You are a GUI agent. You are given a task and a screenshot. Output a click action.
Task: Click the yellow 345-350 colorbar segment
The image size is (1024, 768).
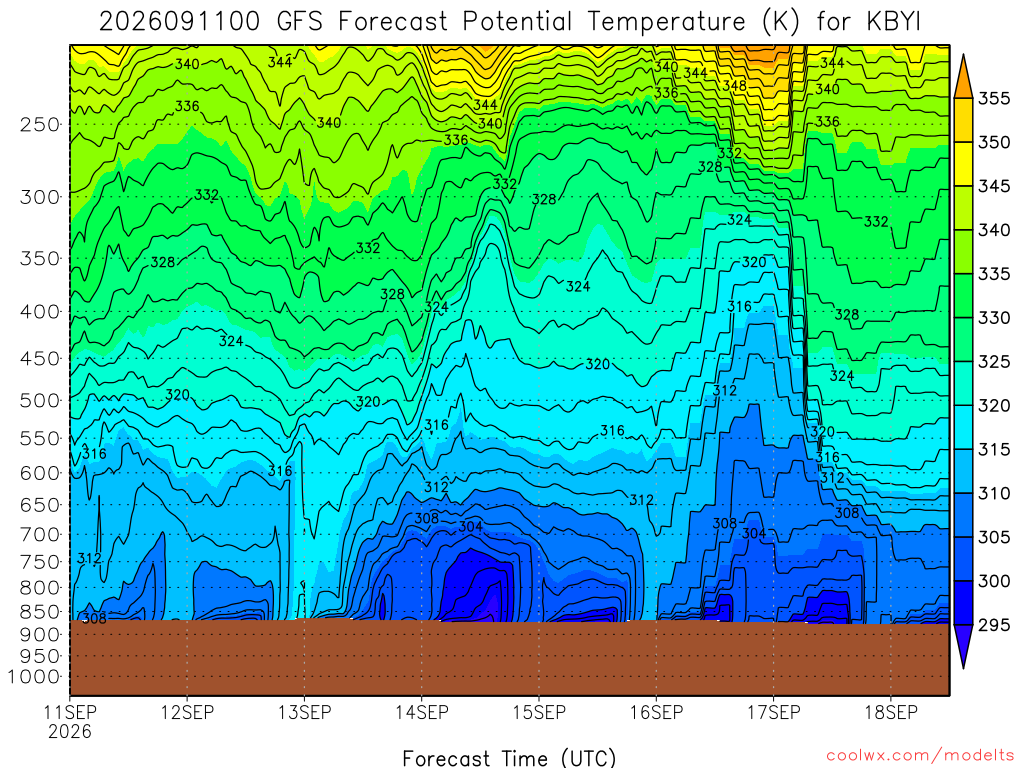point(963,164)
